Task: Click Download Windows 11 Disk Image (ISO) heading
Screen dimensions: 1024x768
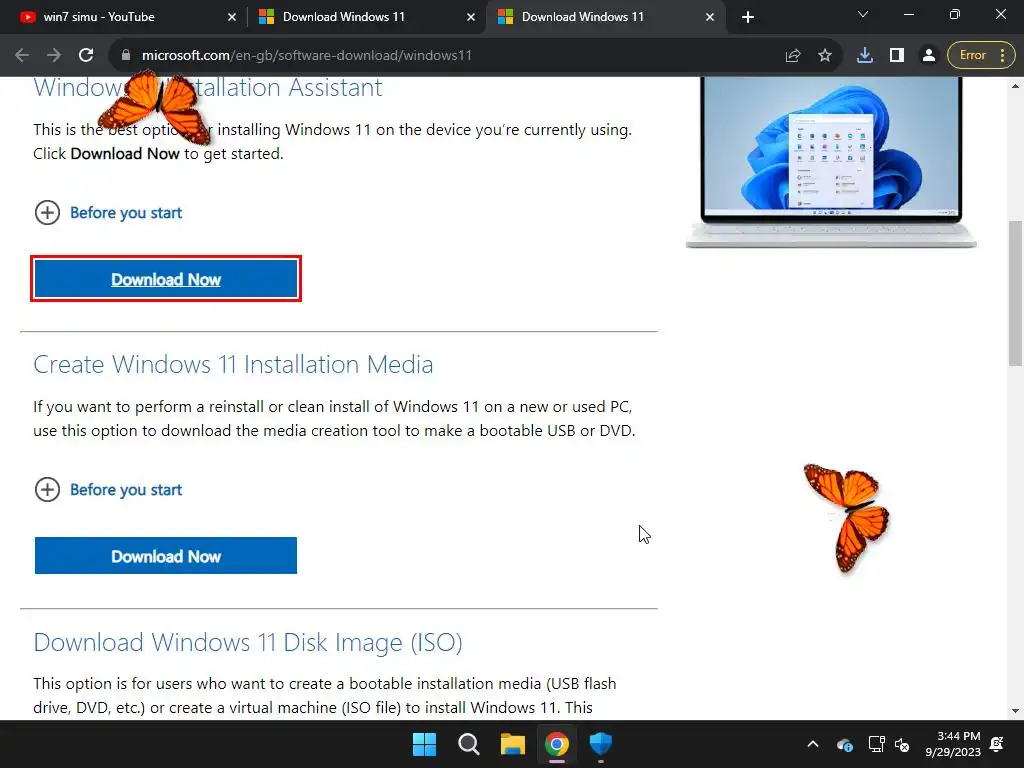Action: pyautogui.click(x=248, y=643)
